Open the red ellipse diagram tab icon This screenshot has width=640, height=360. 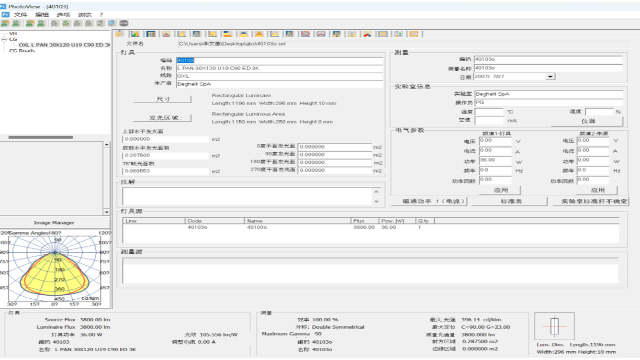click(321, 34)
